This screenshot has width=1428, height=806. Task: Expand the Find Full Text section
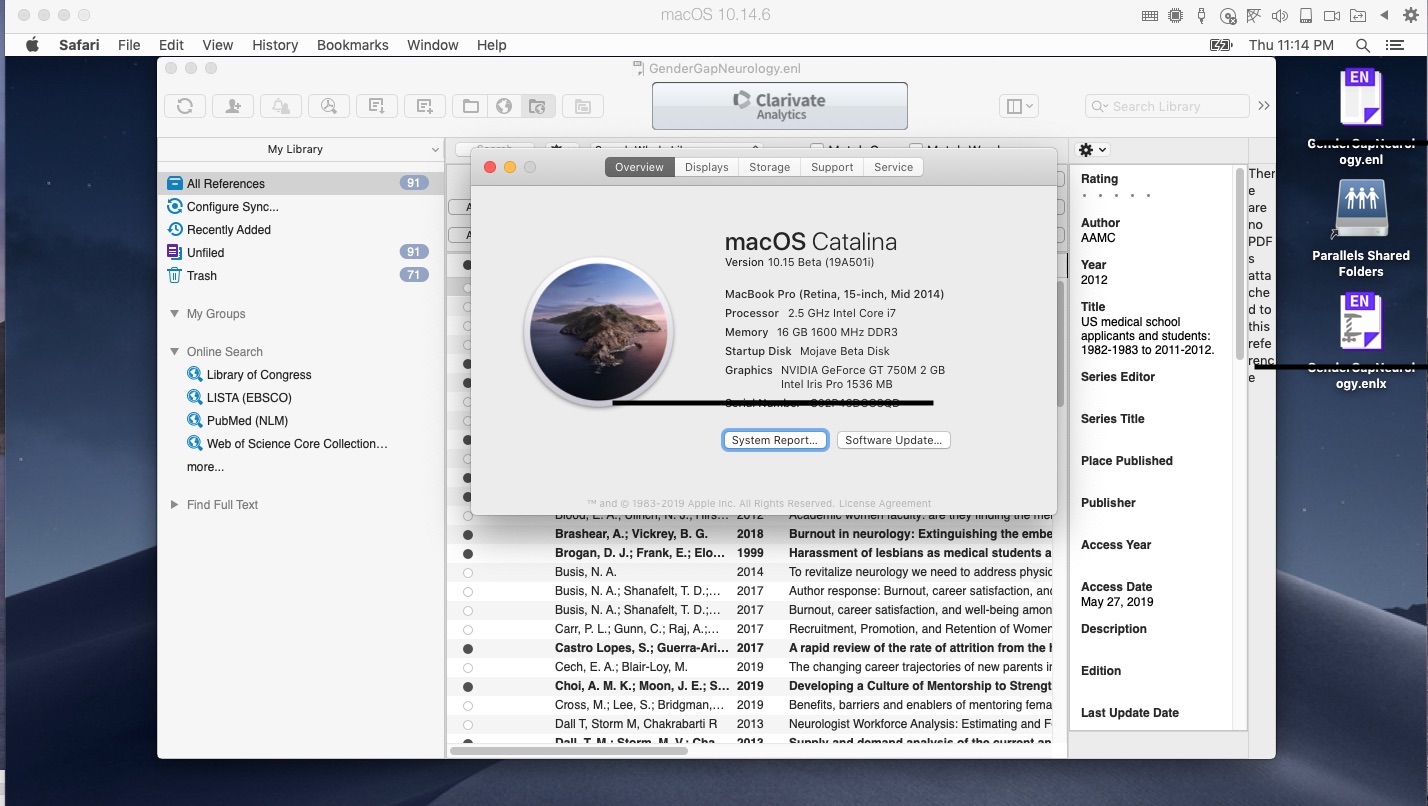tap(174, 505)
